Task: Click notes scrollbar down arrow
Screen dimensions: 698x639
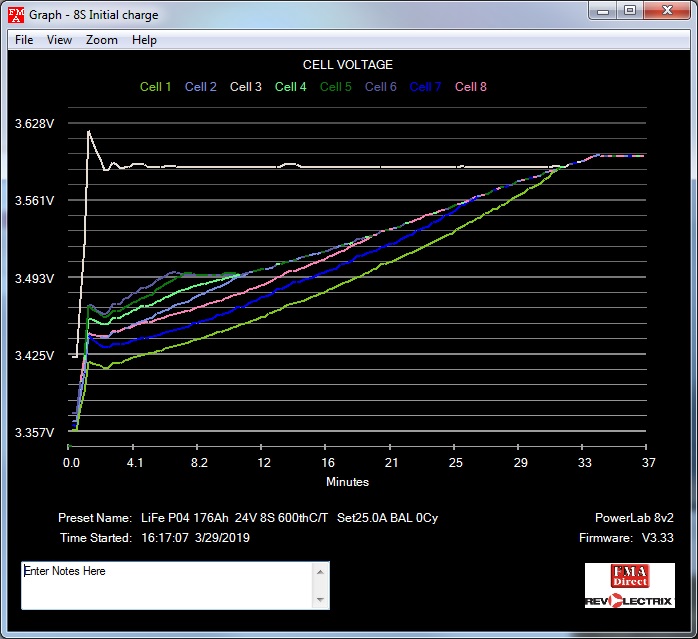Action: pyautogui.click(x=320, y=600)
